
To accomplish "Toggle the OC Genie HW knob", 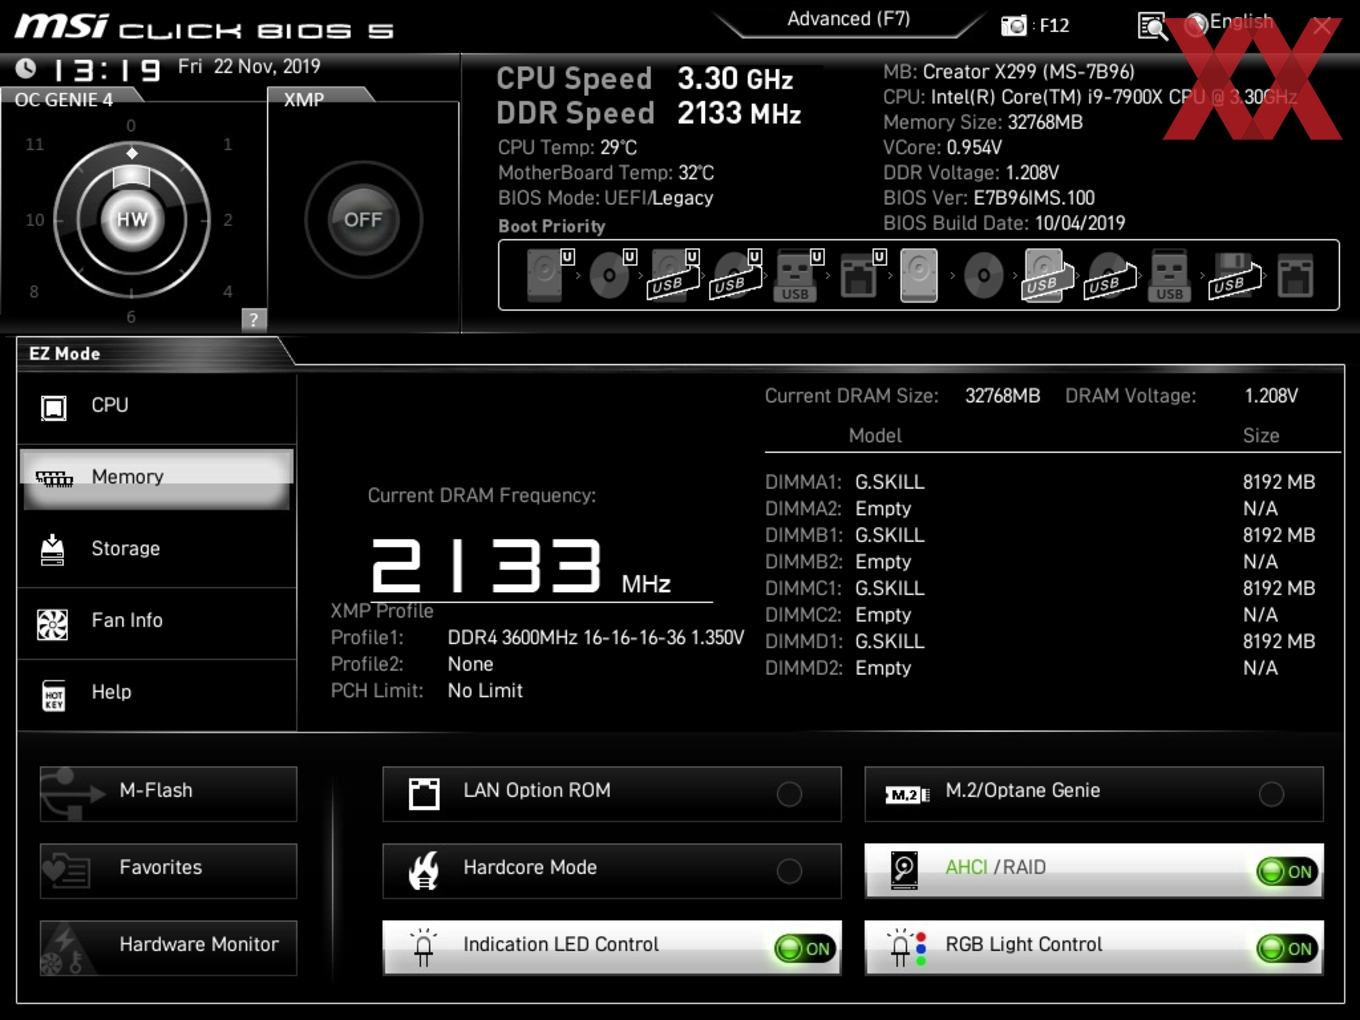I will click(132, 219).
